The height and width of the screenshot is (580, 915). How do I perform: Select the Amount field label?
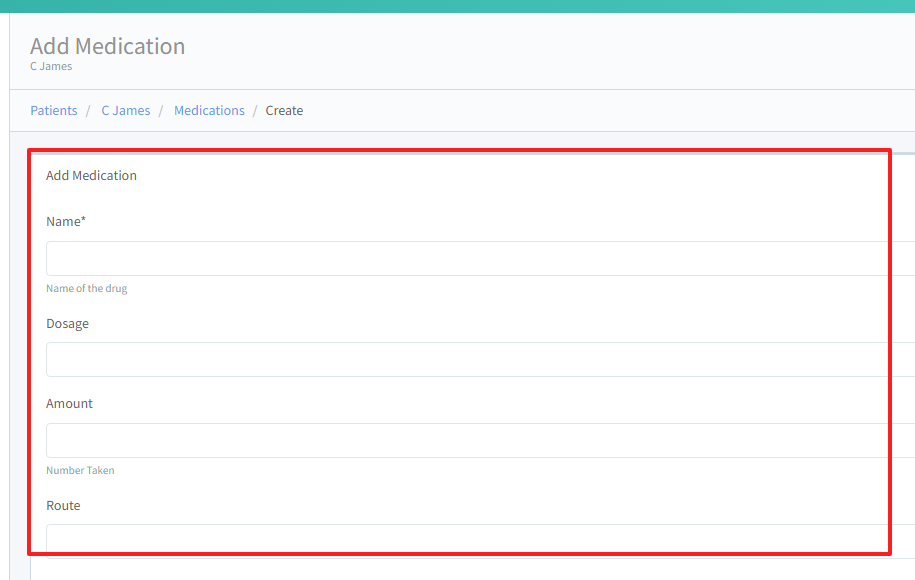point(69,404)
